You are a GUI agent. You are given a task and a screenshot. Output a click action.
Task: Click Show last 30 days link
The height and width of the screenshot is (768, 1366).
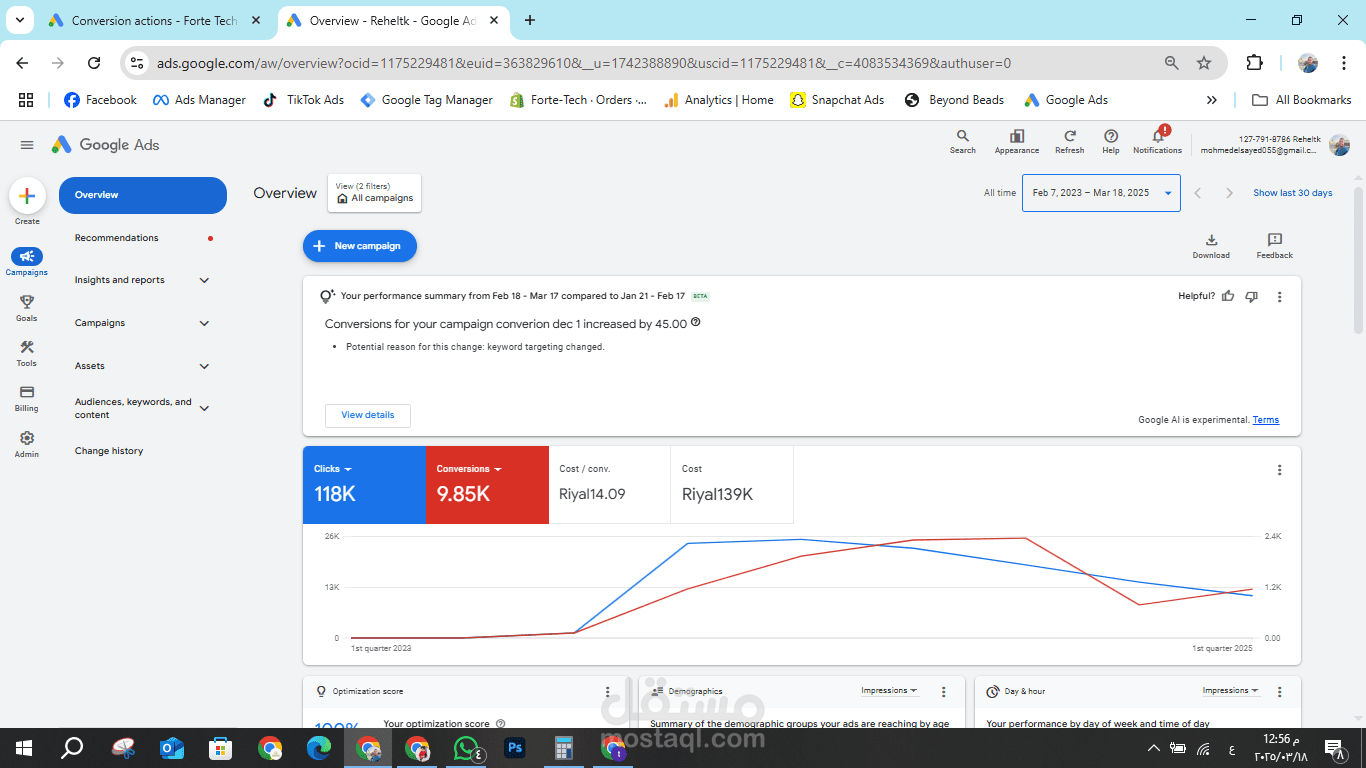(1293, 193)
